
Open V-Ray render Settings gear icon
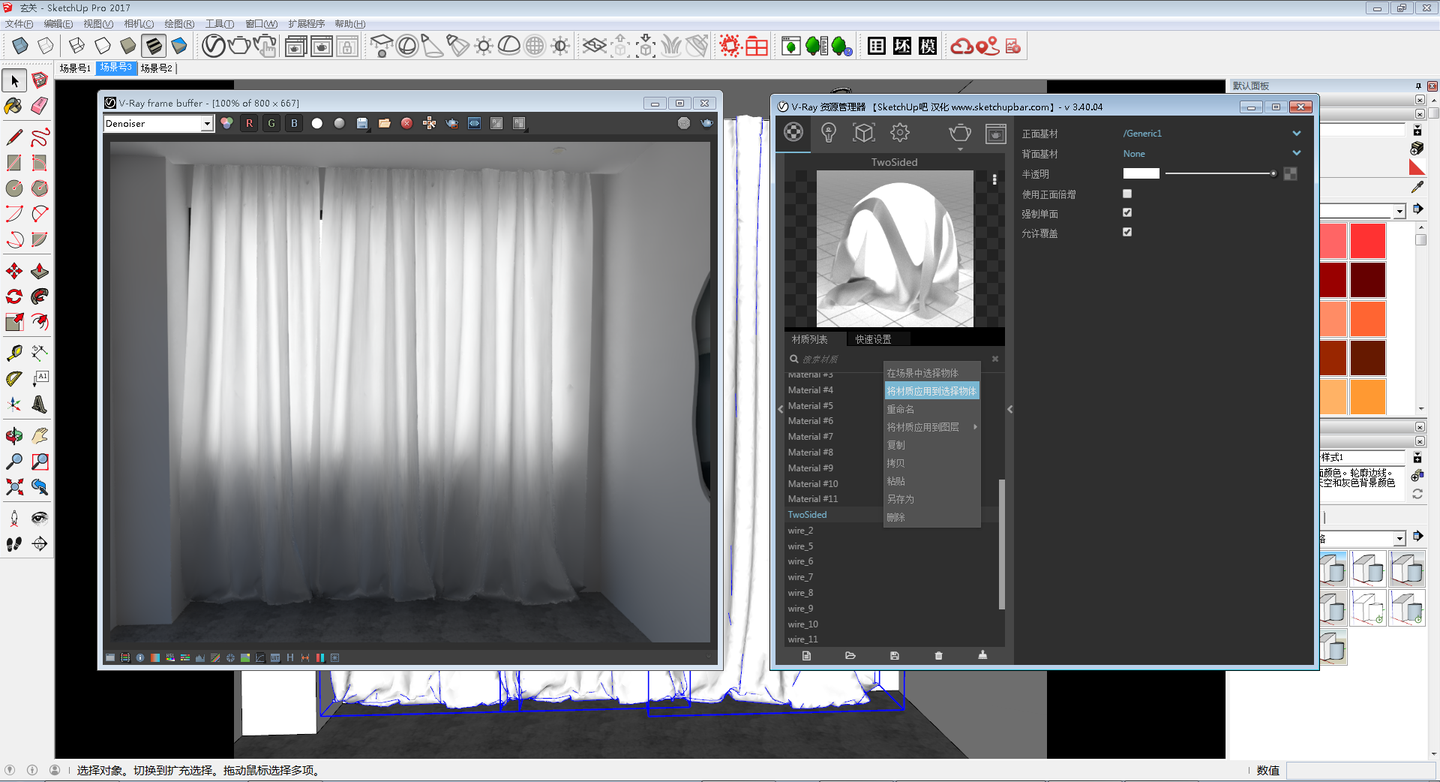899,131
